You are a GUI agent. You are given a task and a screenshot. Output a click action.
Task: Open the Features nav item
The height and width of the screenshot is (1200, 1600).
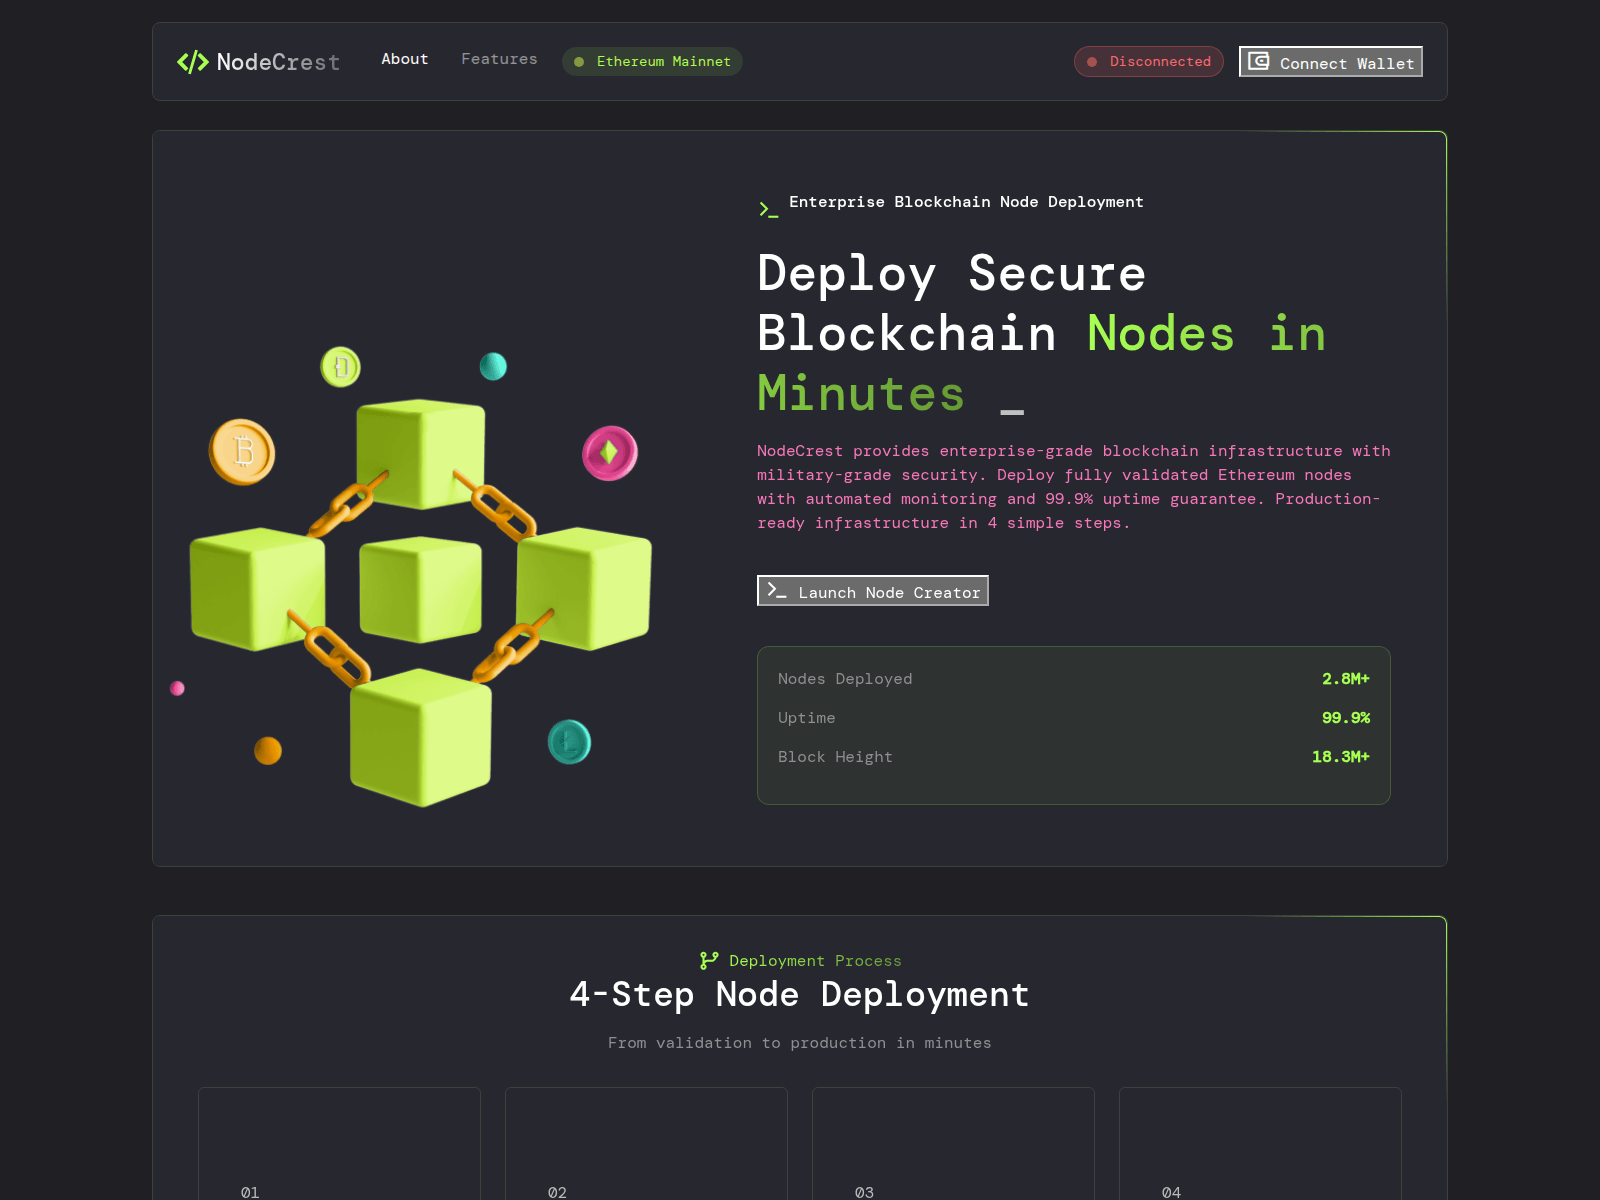[499, 59]
